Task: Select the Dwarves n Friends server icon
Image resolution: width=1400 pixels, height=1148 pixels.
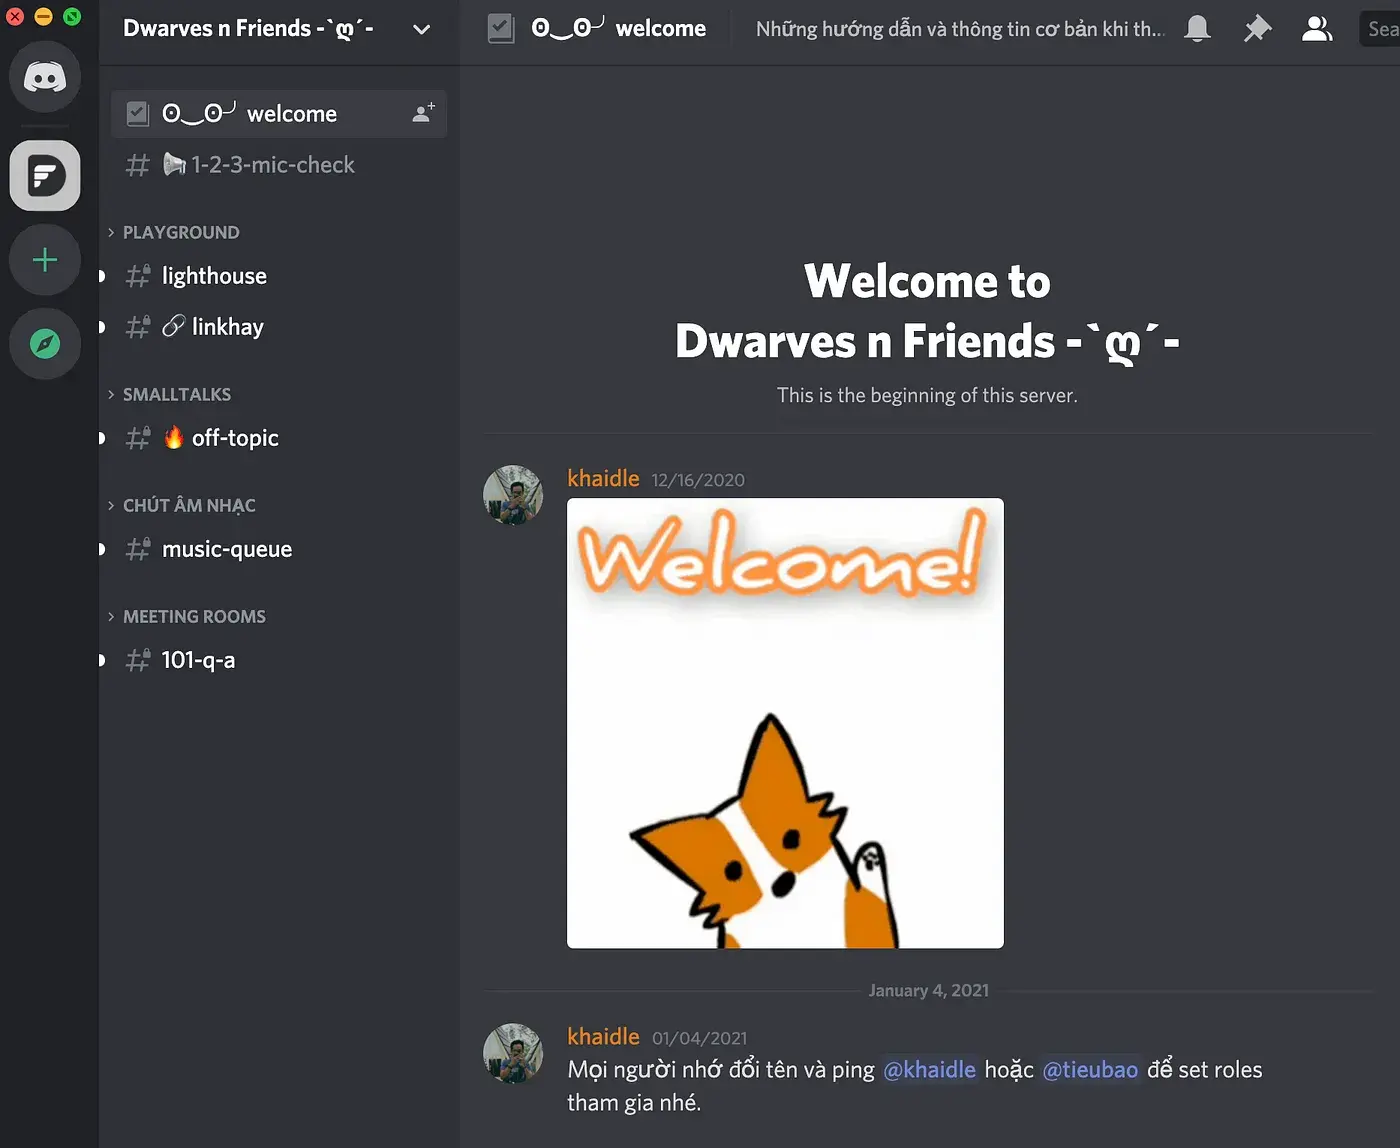Action: tap(45, 176)
